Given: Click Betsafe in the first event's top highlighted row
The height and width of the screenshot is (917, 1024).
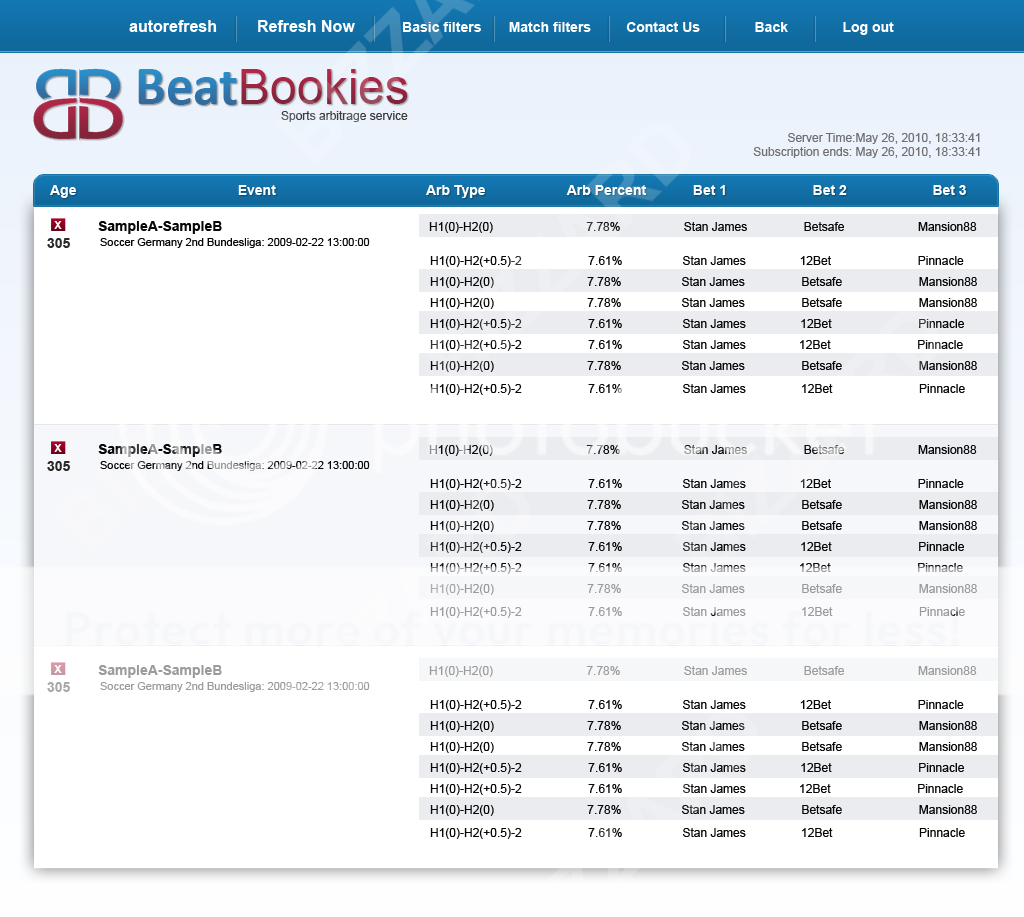Looking at the screenshot, I should click(824, 227).
